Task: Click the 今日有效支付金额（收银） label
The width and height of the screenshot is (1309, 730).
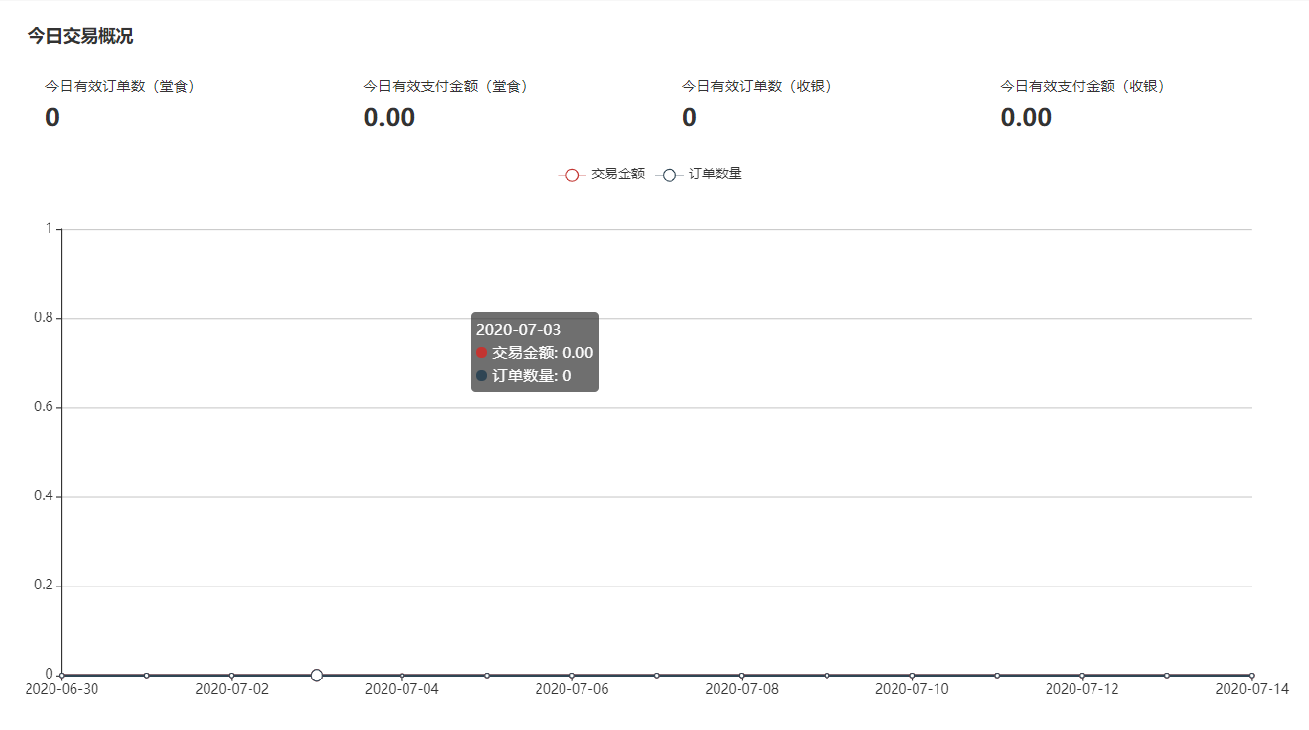Action: [x=1085, y=87]
